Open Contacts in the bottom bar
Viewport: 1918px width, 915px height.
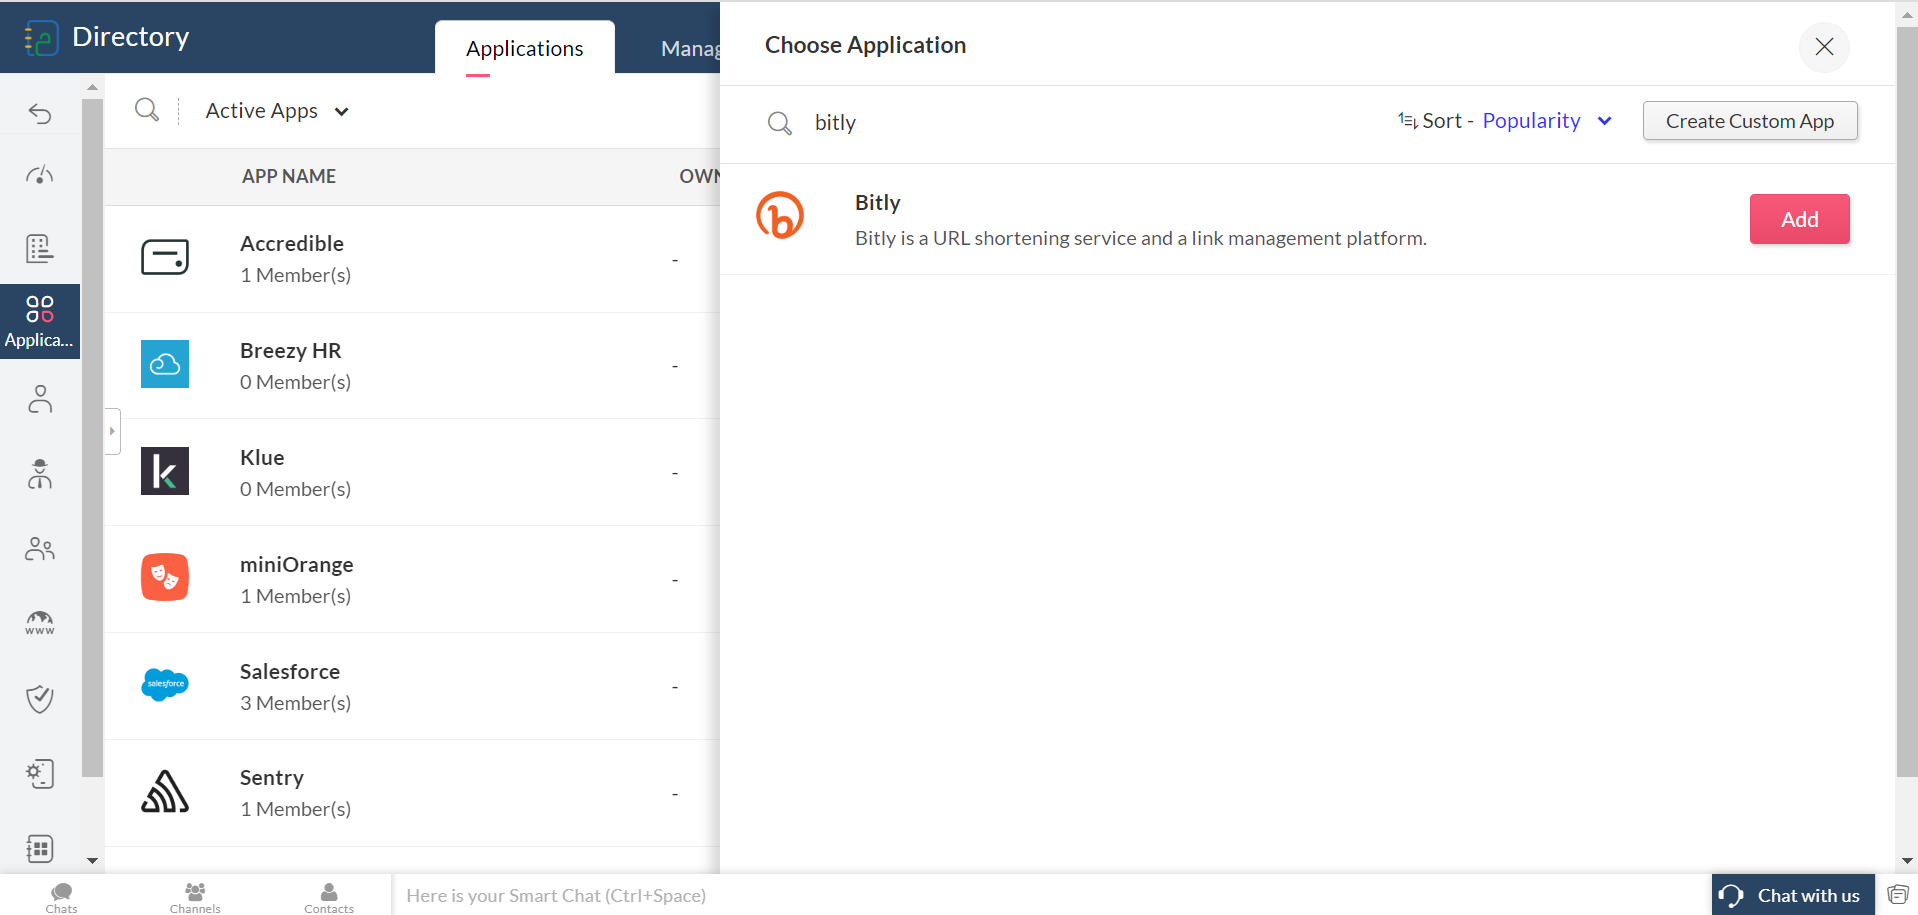coord(329,897)
